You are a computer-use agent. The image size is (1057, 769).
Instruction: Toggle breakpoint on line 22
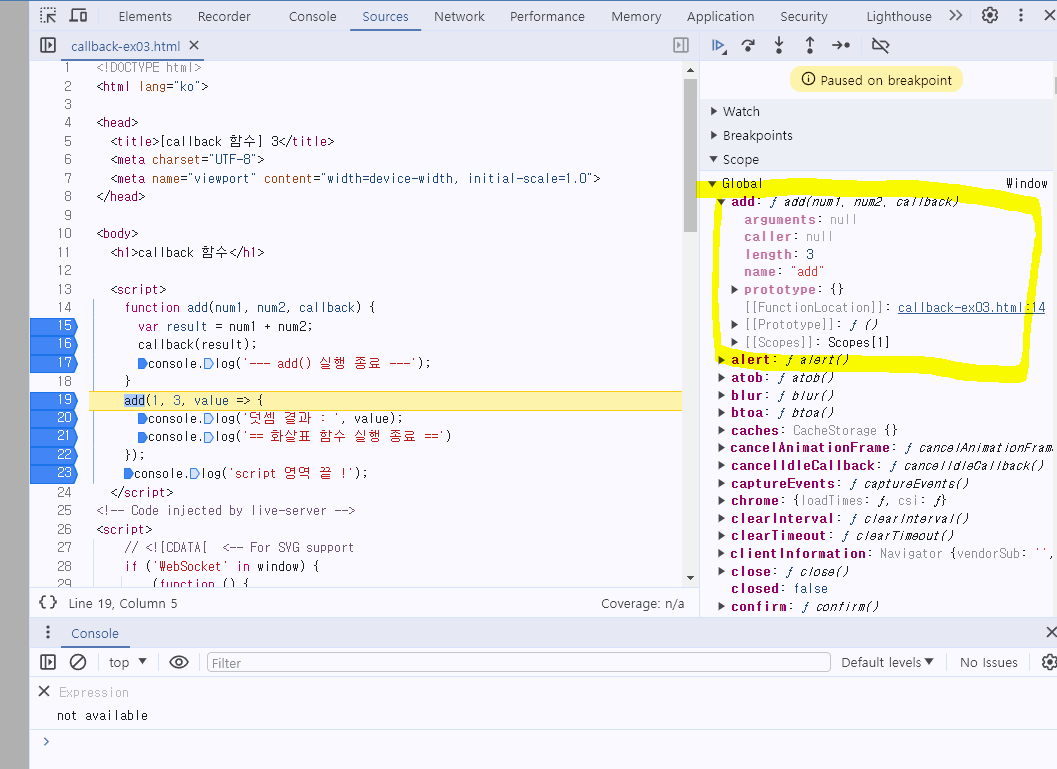[x=54, y=454]
